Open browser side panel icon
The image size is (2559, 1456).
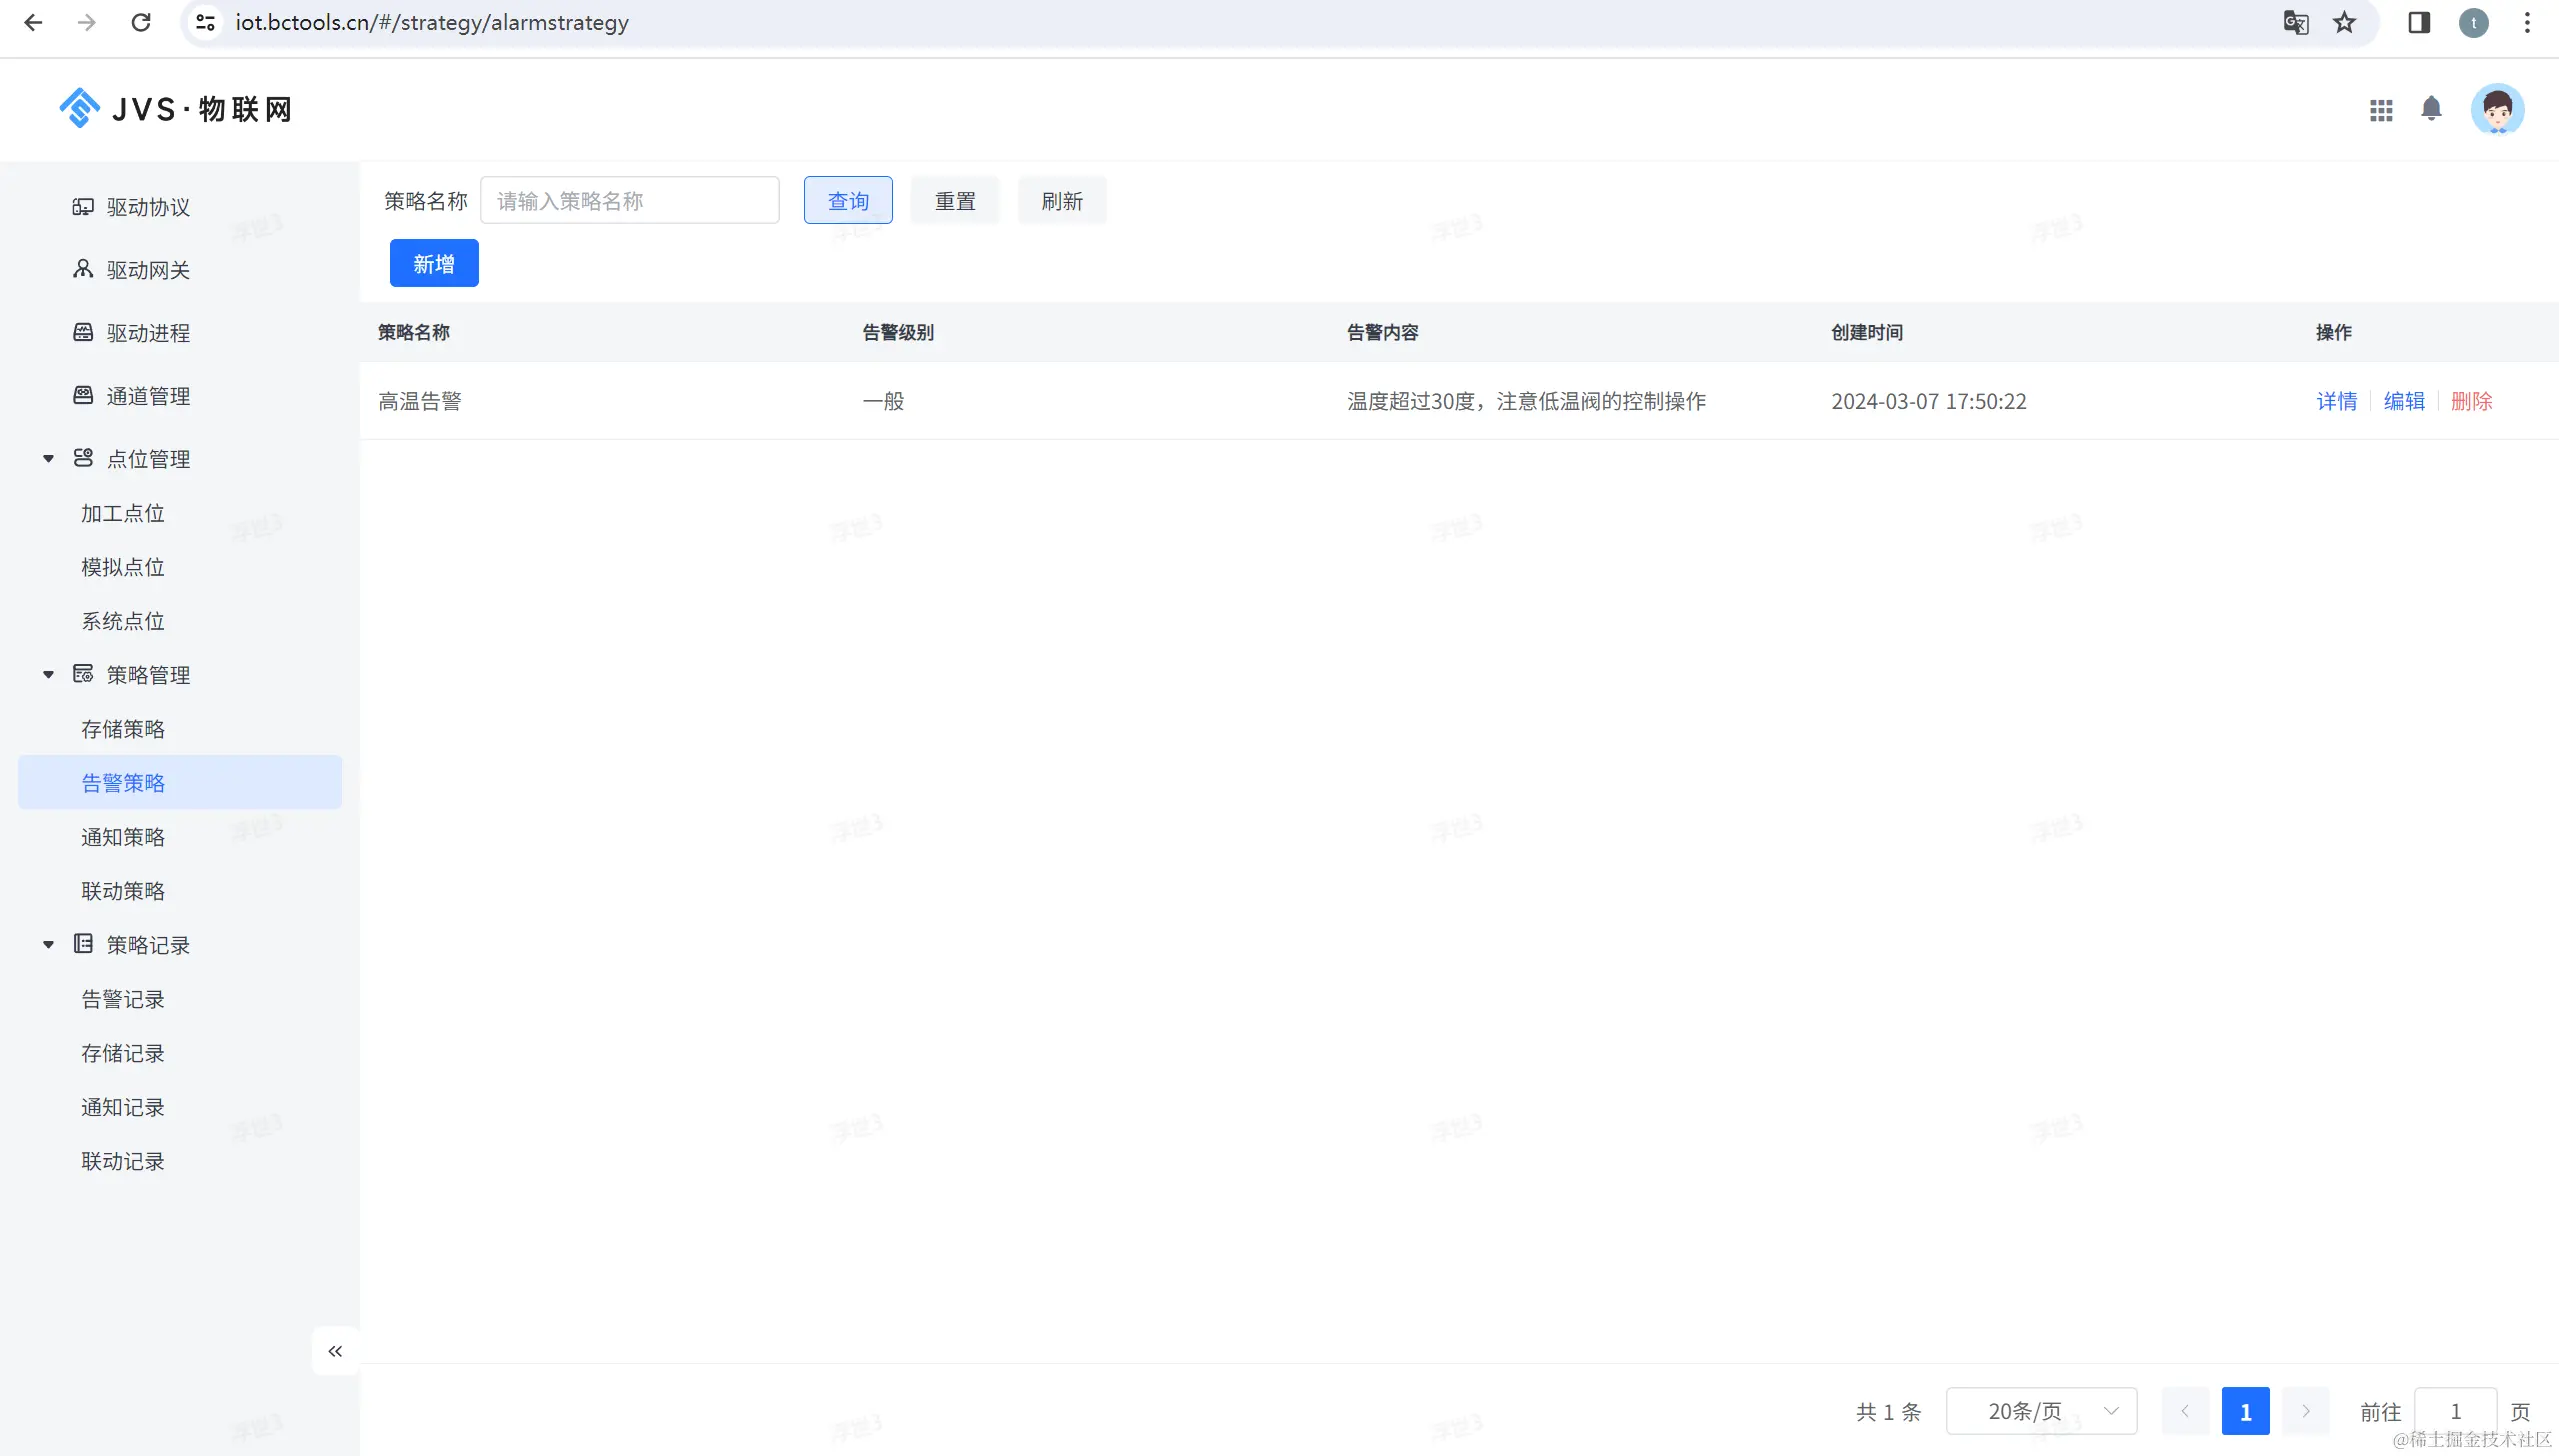2418,22
